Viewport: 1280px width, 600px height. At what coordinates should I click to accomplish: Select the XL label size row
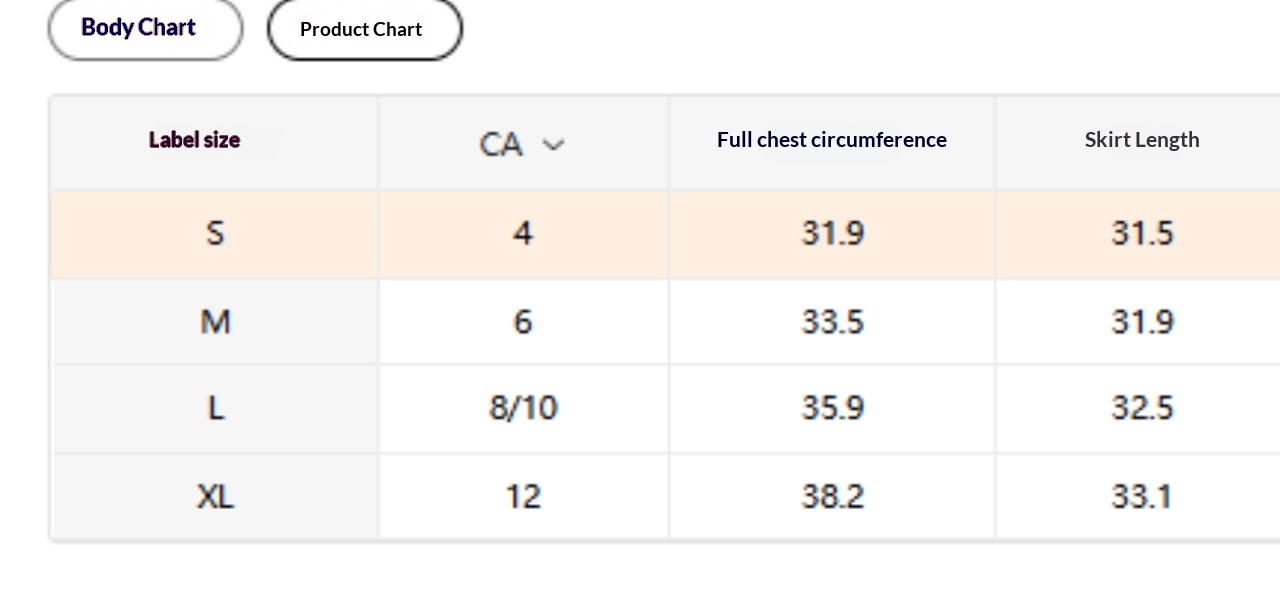click(215, 496)
